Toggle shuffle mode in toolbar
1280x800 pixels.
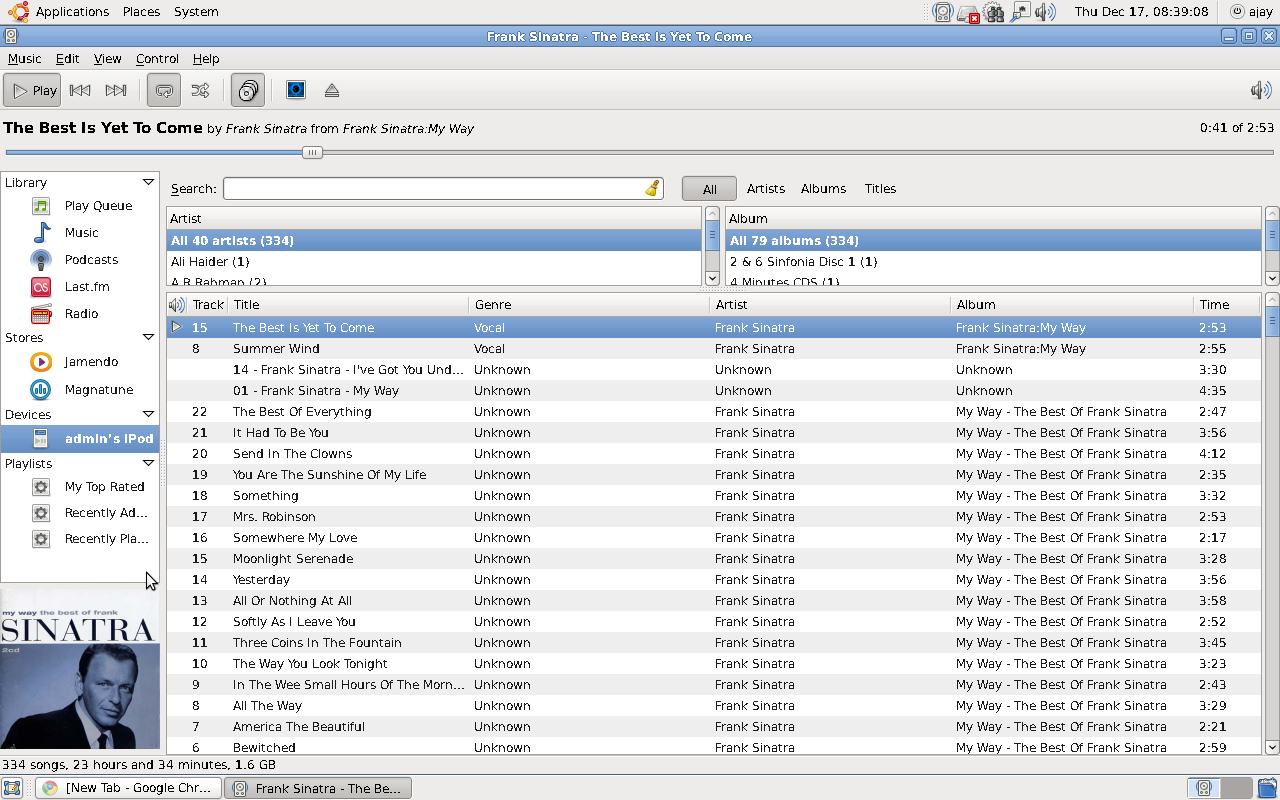(x=200, y=90)
